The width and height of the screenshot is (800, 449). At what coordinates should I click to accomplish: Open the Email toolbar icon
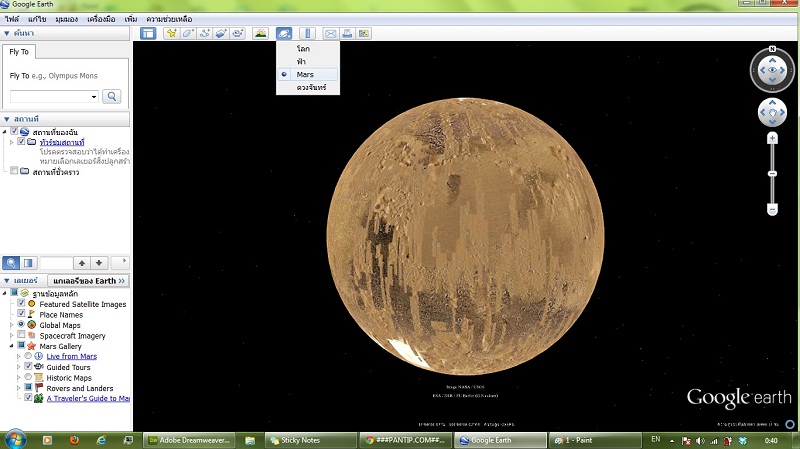click(x=331, y=34)
